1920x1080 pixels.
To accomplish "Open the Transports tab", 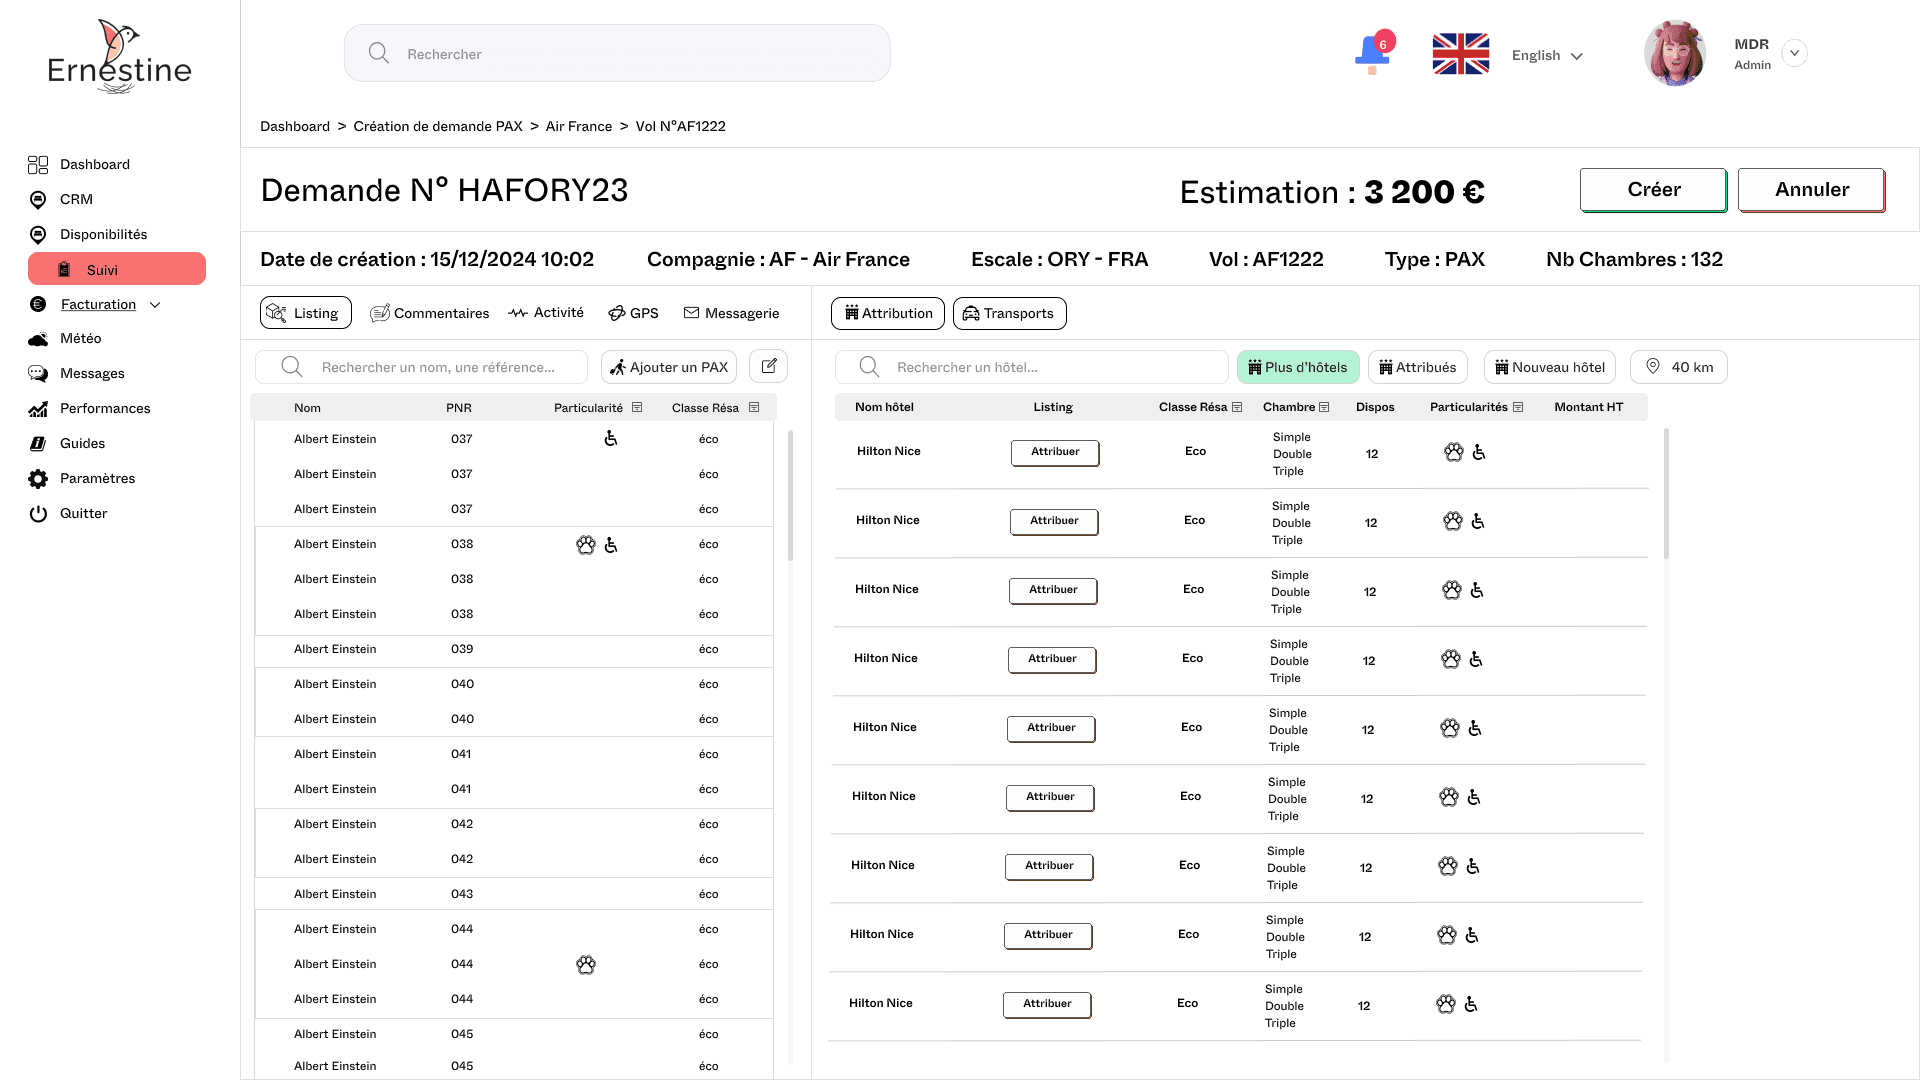I will coord(1009,313).
